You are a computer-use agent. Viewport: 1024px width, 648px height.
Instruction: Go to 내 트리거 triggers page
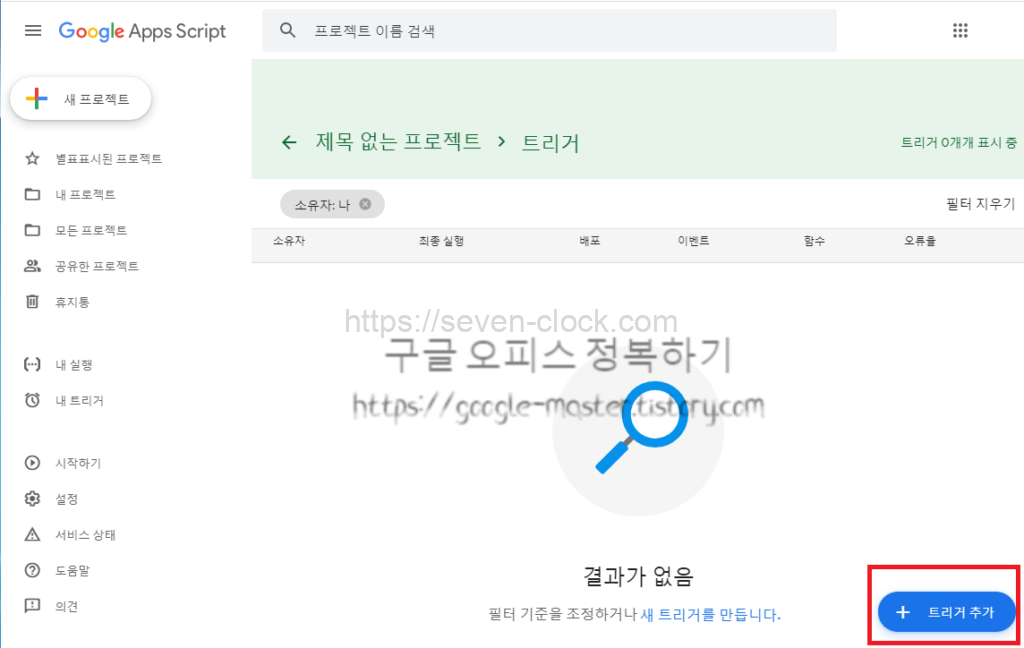pos(79,401)
